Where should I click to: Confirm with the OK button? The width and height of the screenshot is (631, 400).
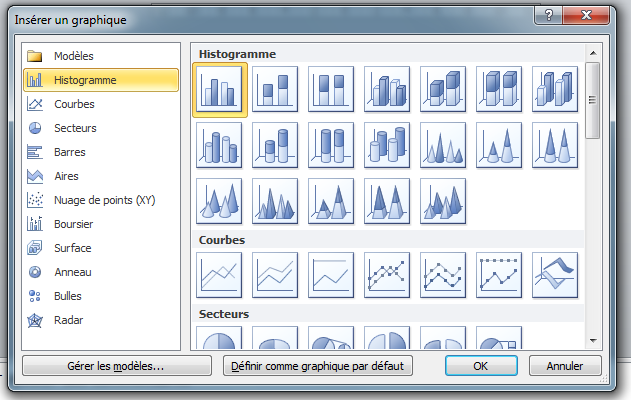coord(481,366)
